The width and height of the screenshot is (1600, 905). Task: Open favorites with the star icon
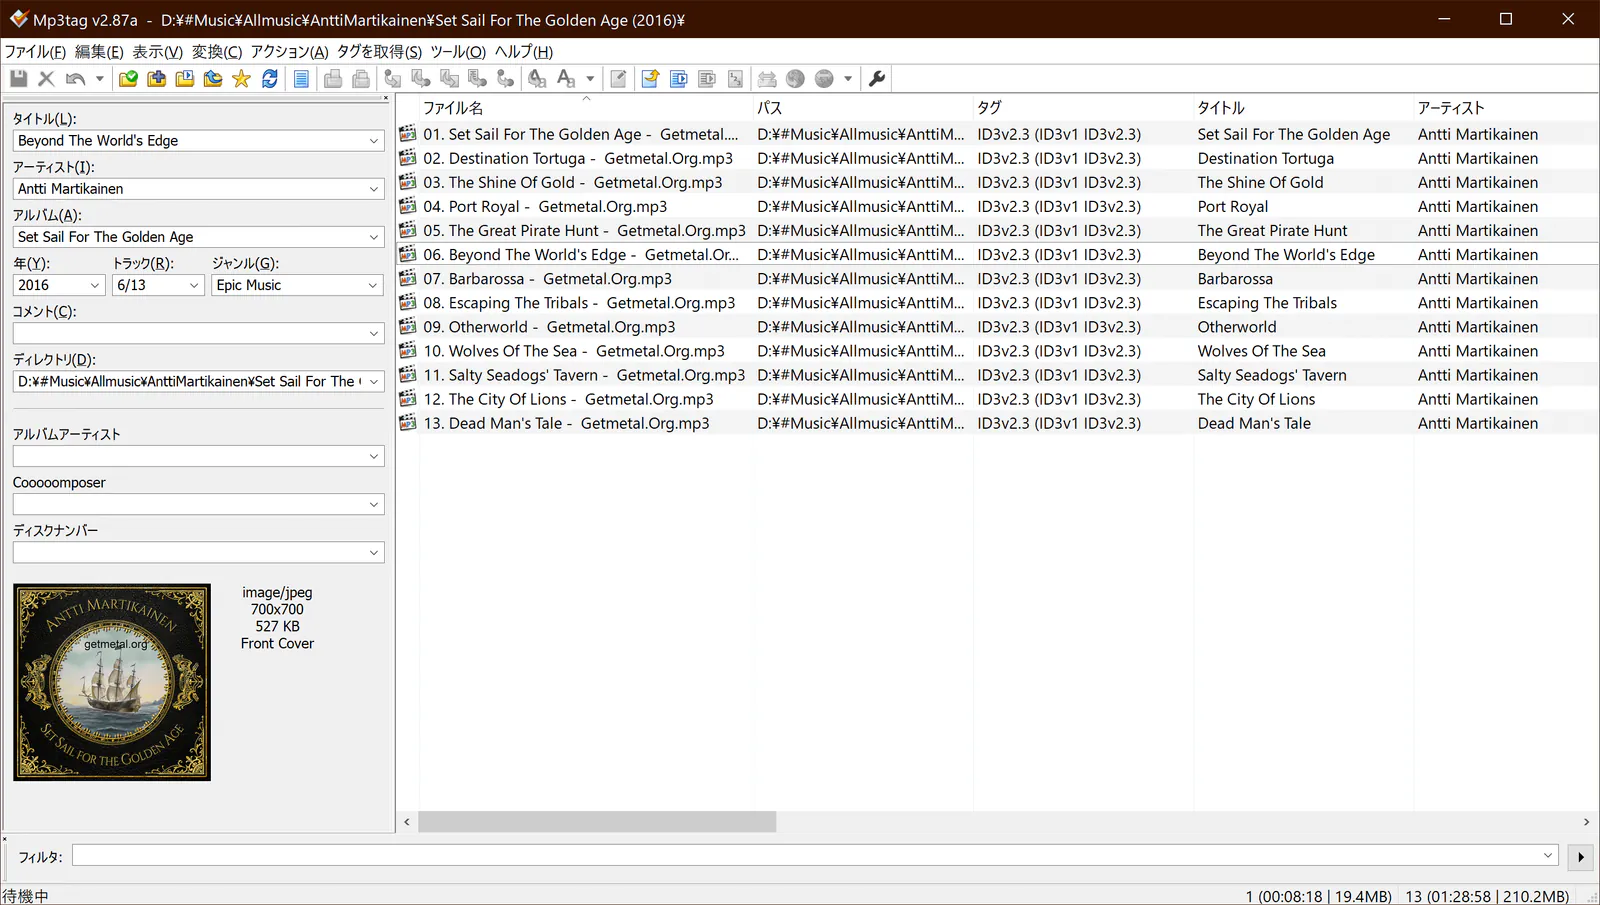[241, 79]
